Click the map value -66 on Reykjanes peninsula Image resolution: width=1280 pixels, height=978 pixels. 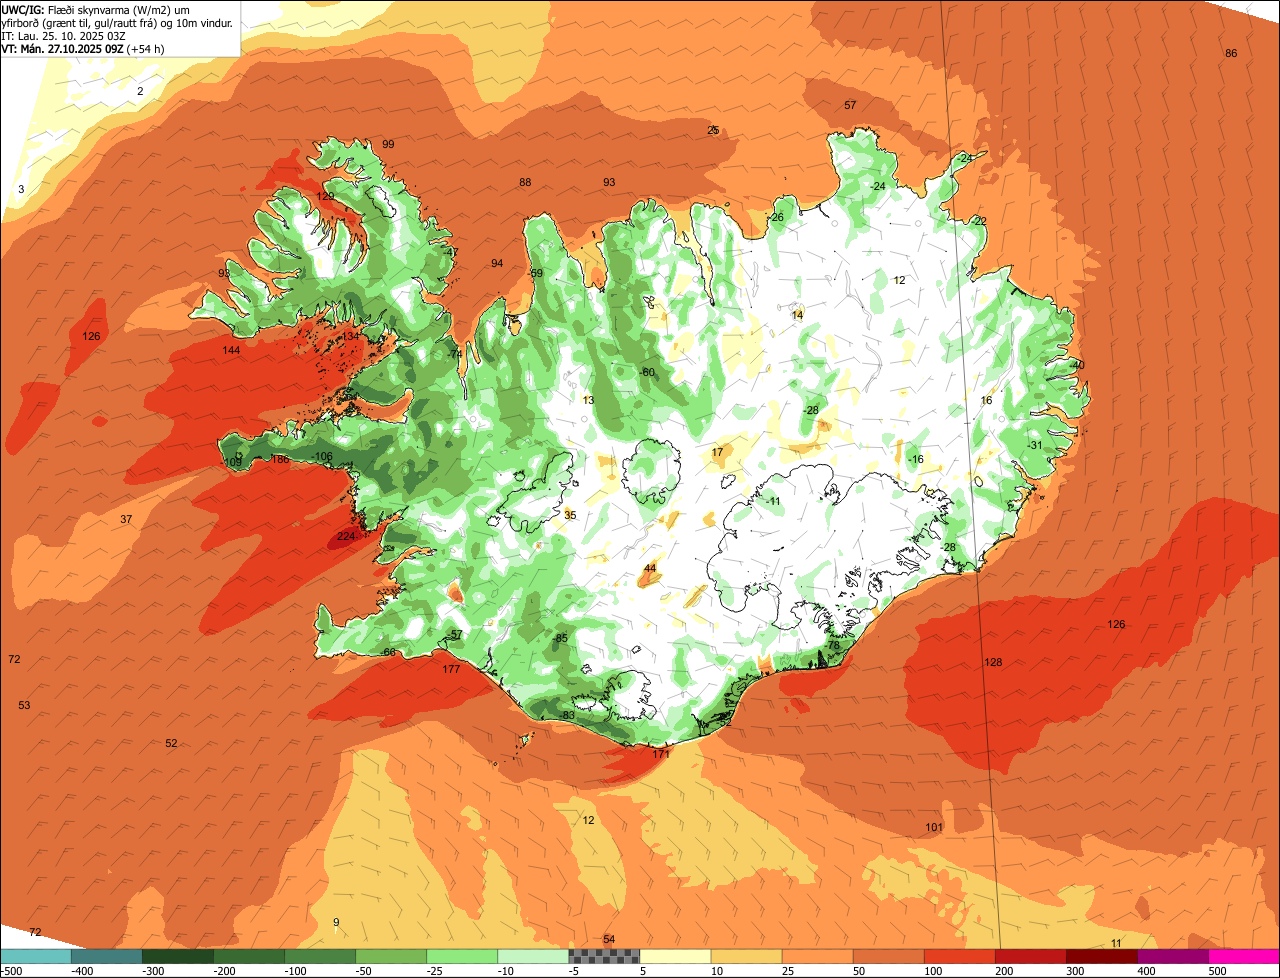tap(389, 653)
